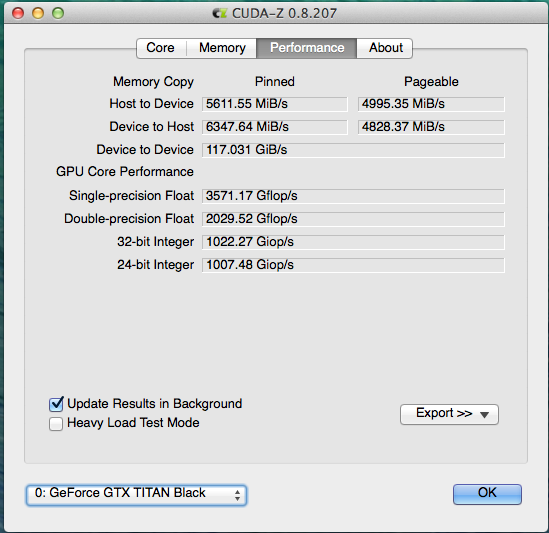549x533 pixels.
Task: Open the GeForce GTX TITAN Black device selector
Action: pyautogui.click(x=137, y=494)
